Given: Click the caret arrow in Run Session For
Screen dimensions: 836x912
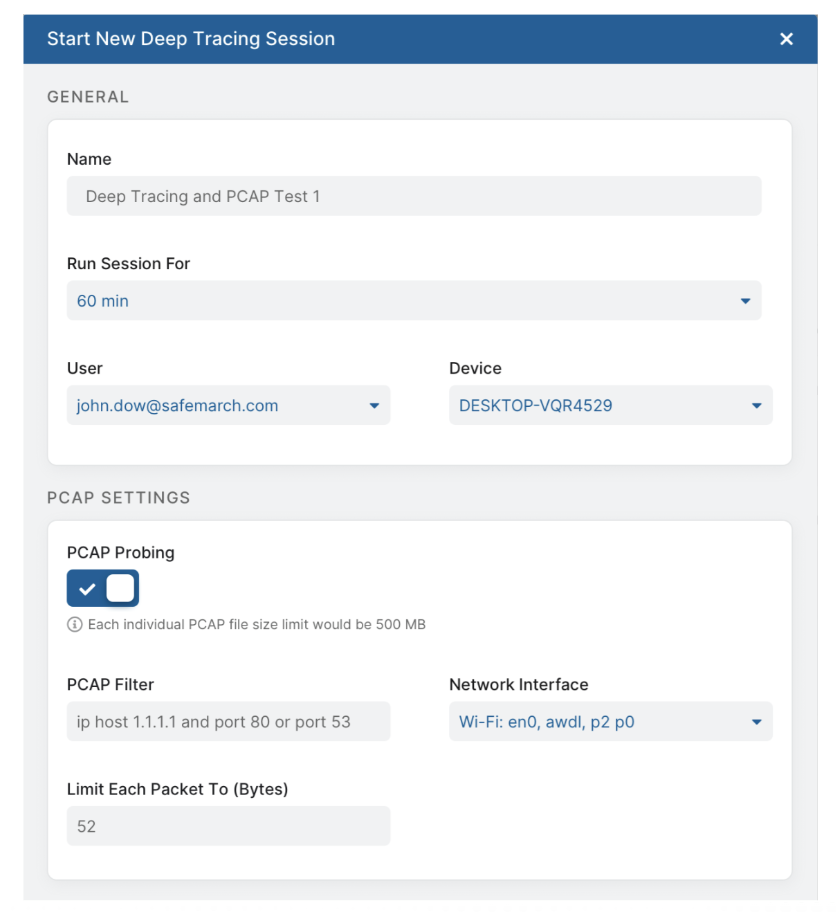Looking at the screenshot, I should tap(745, 301).
